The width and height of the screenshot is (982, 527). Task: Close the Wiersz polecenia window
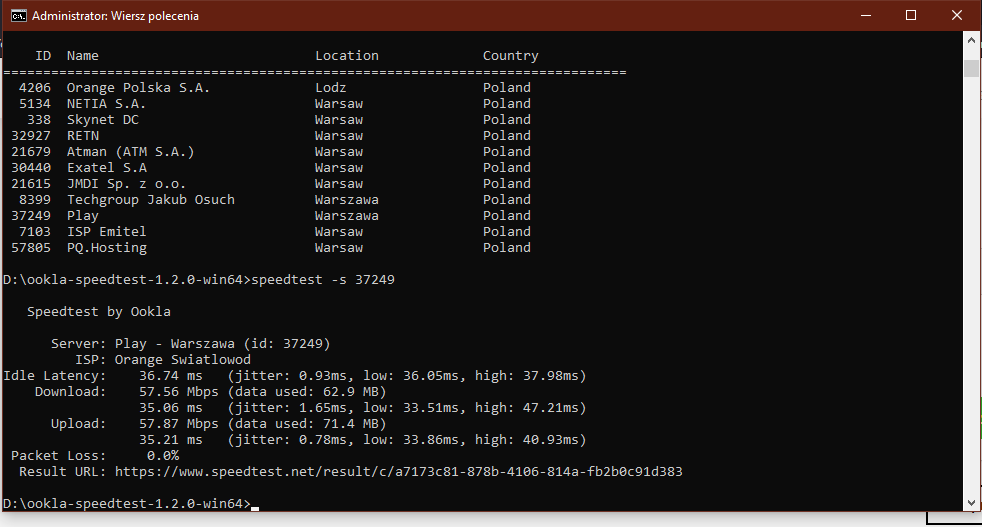[957, 16]
